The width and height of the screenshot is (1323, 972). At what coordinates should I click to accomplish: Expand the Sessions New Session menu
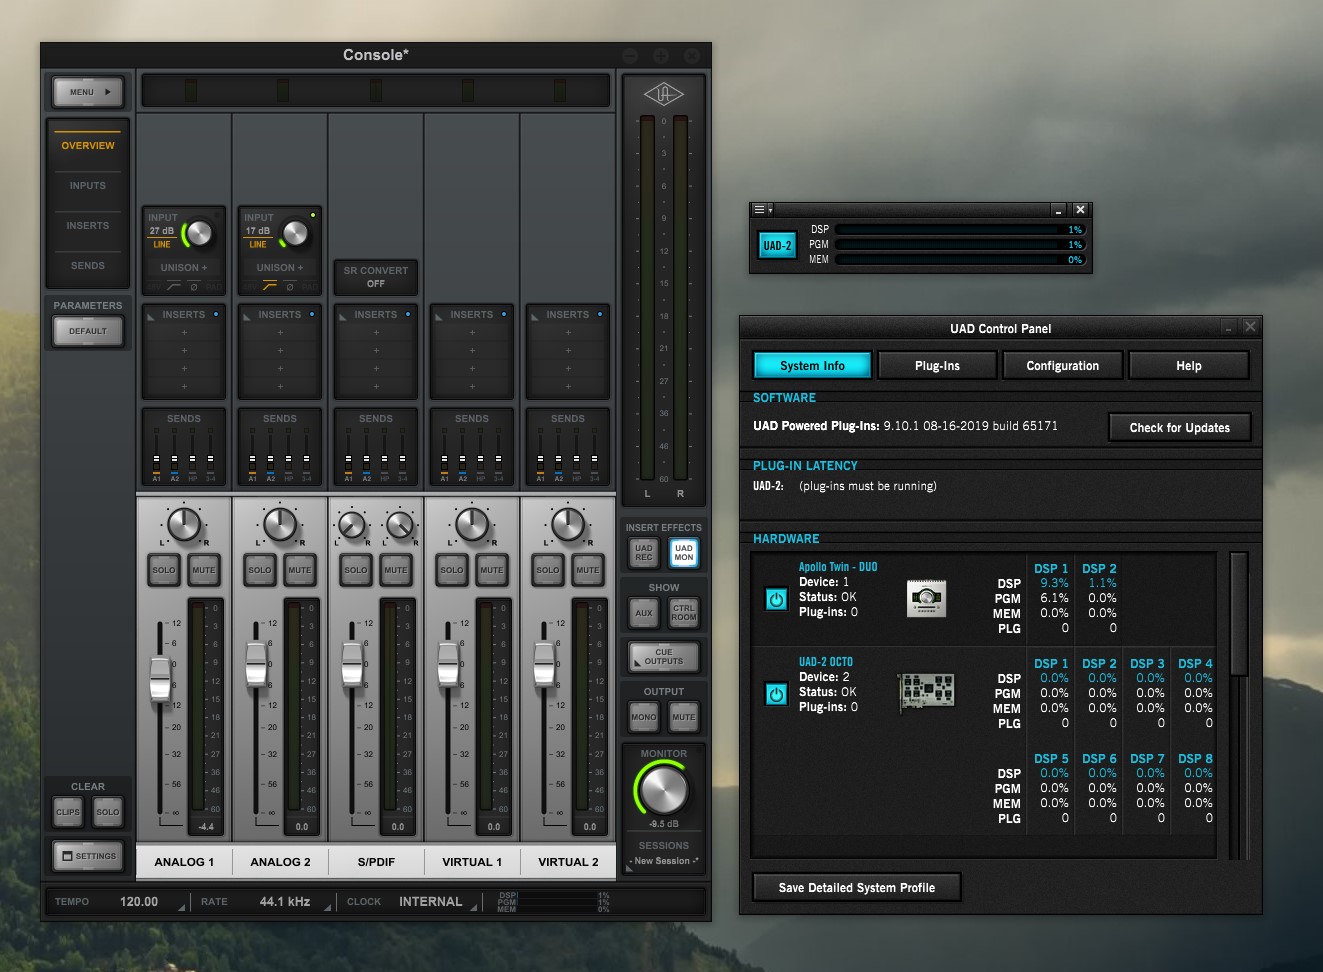coord(664,861)
